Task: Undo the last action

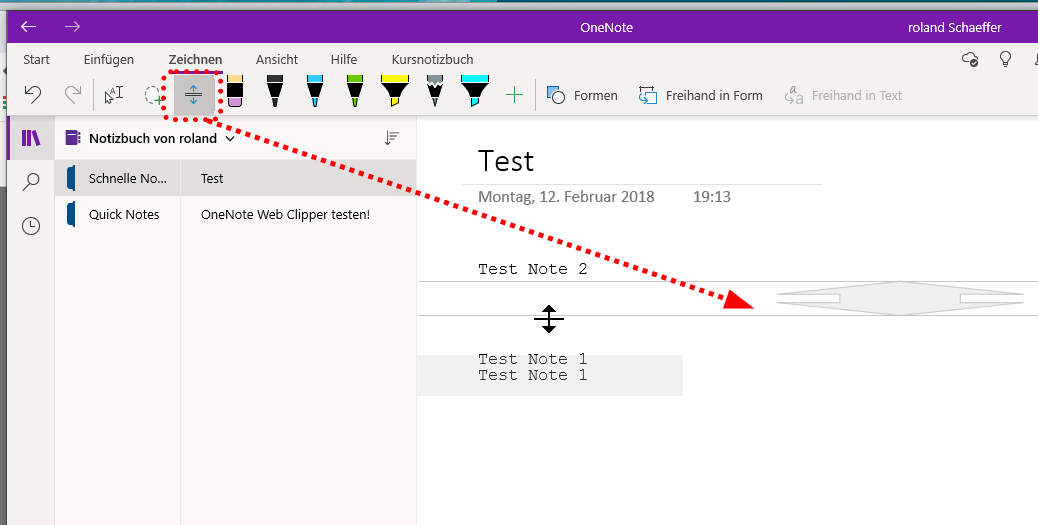Action: click(x=33, y=95)
